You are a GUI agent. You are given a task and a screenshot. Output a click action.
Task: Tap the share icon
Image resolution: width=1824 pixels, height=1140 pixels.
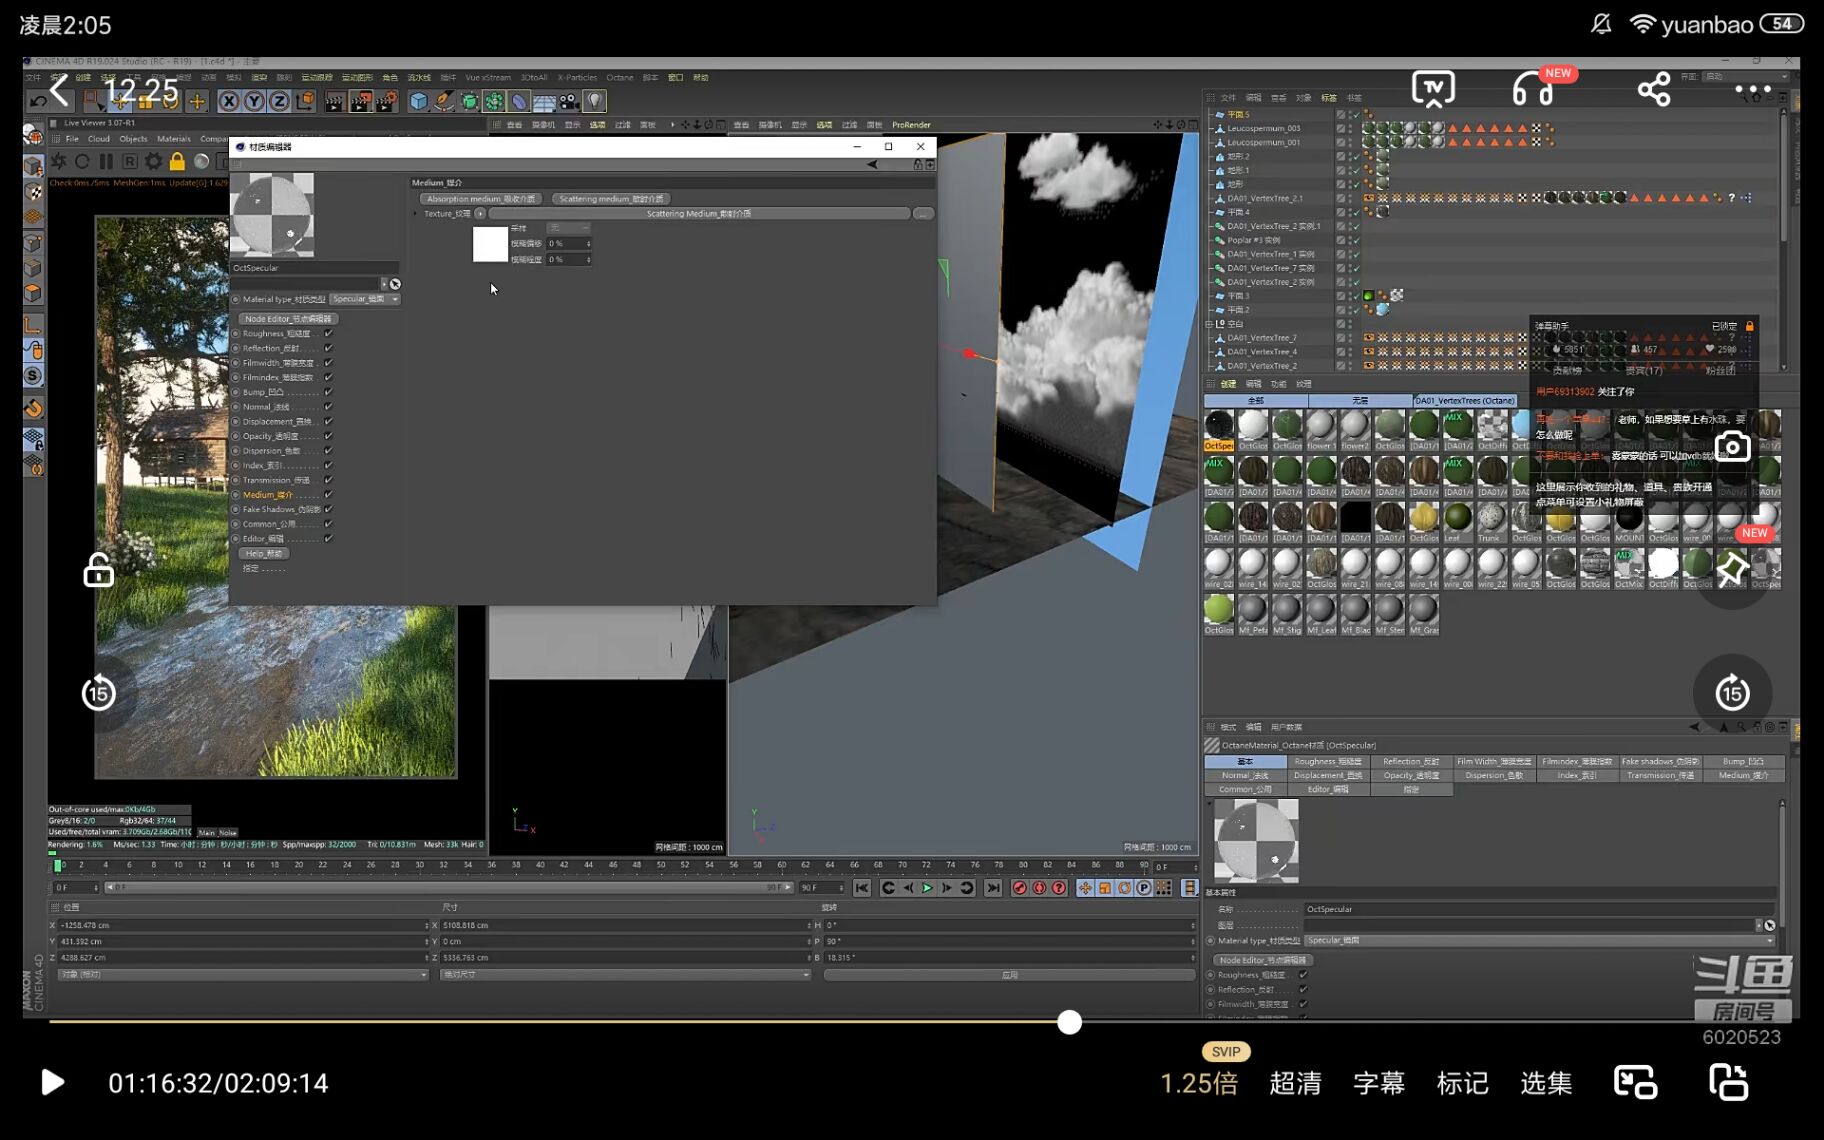click(1654, 90)
